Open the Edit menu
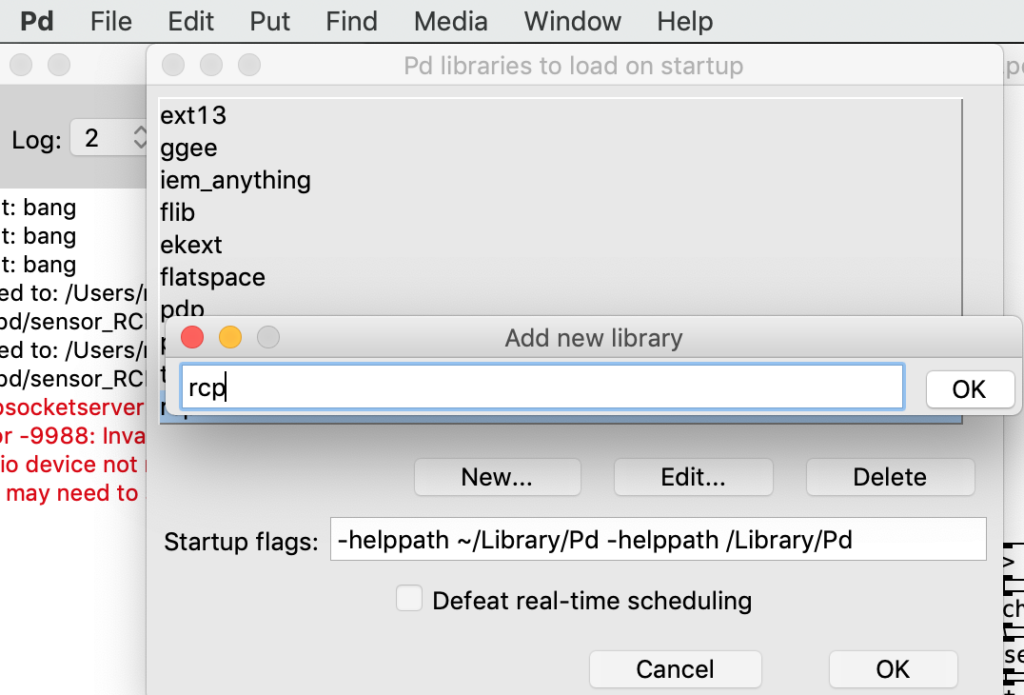This screenshot has width=1024, height=695. click(191, 22)
